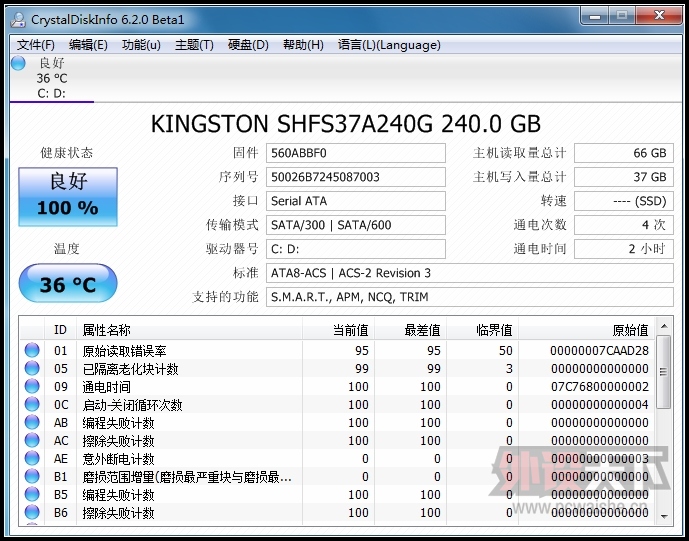
Task: Click raw value 07C76800000002
Action: tap(600, 387)
